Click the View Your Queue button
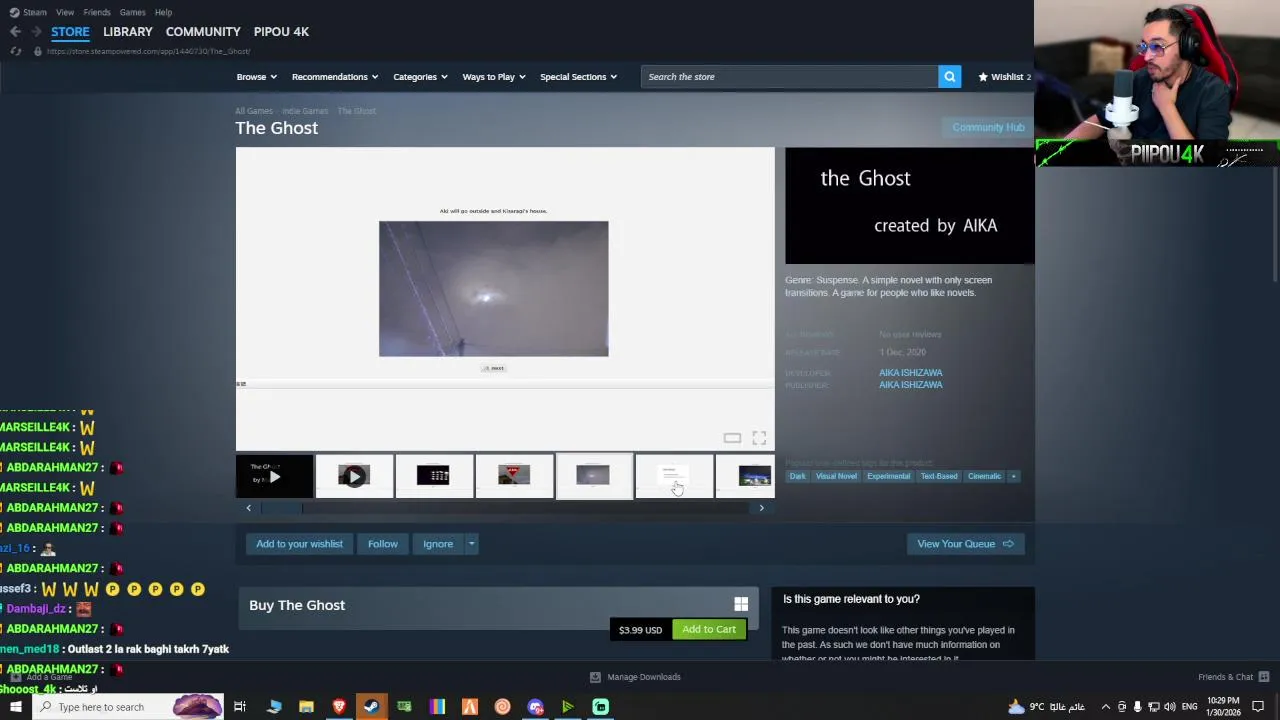The width and height of the screenshot is (1280, 720). pos(965,544)
